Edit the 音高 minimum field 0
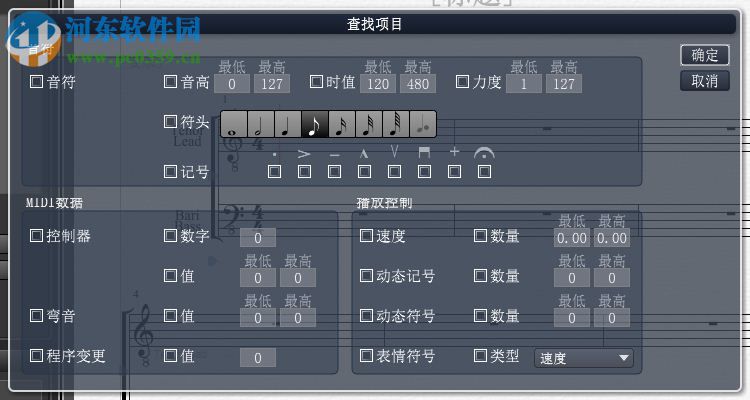The height and width of the screenshot is (400, 750). [x=232, y=84]
